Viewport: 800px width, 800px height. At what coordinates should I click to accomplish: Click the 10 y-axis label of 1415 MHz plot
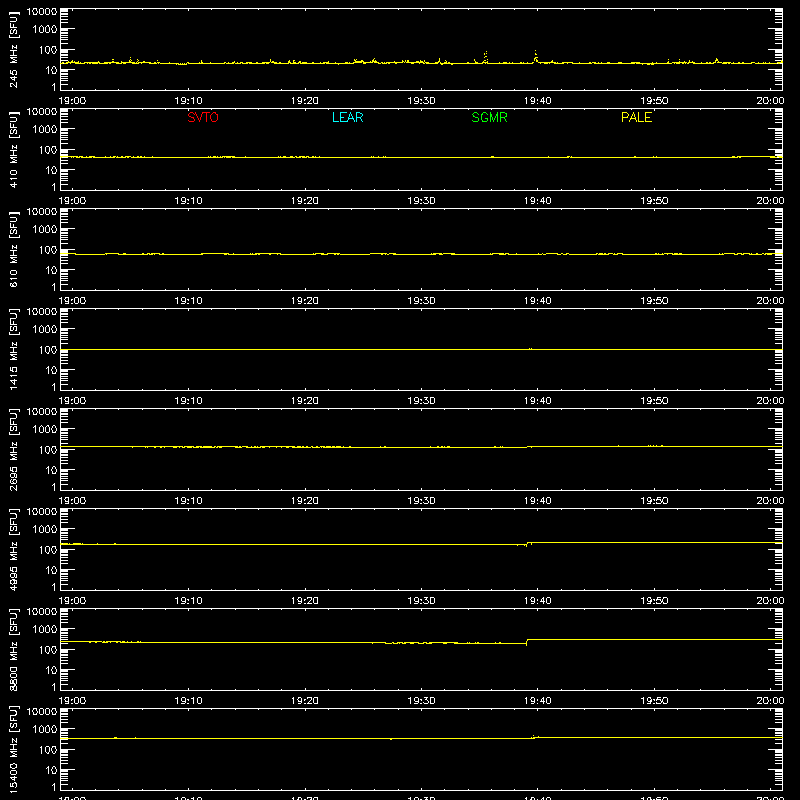(51, 370)
